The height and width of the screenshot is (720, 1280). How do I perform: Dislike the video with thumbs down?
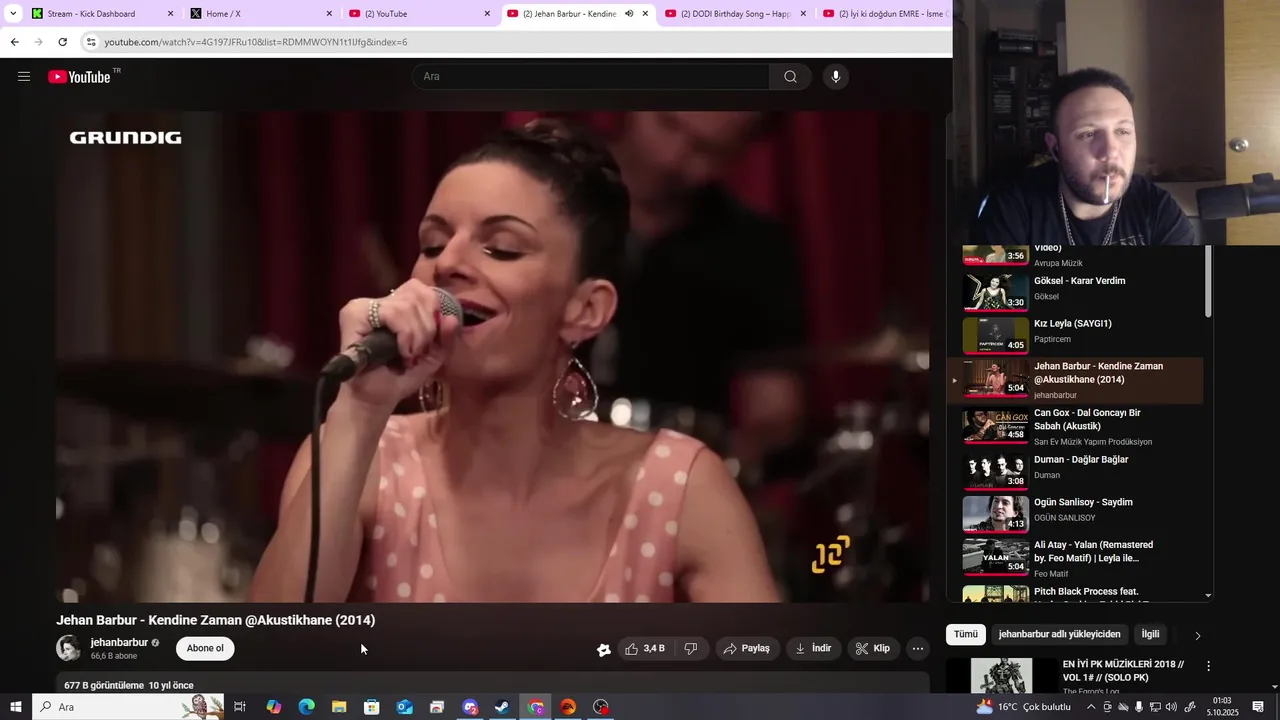click(690, 649)
